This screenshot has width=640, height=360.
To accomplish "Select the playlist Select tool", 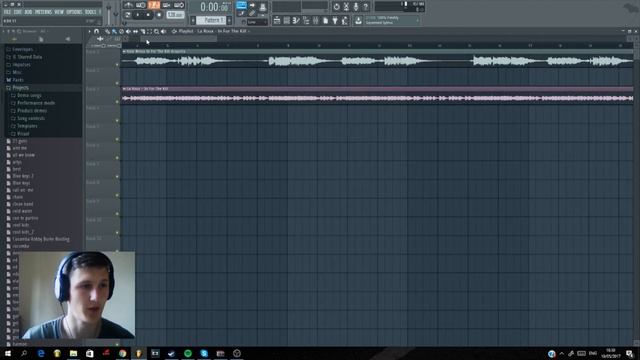I will tap(149, 31).
